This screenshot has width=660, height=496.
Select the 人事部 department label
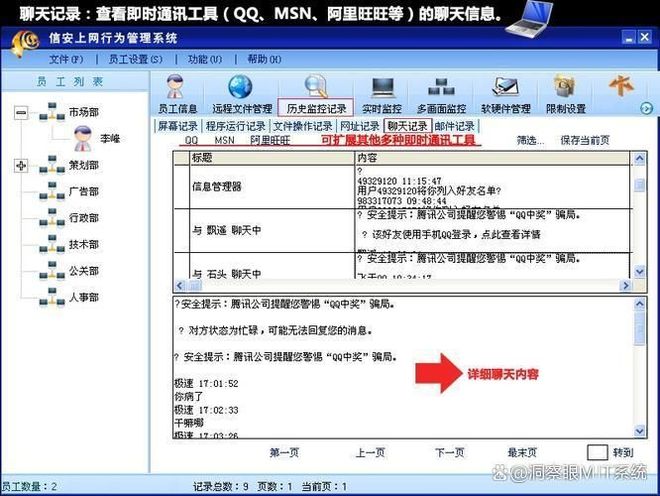[x=84, y=297]
